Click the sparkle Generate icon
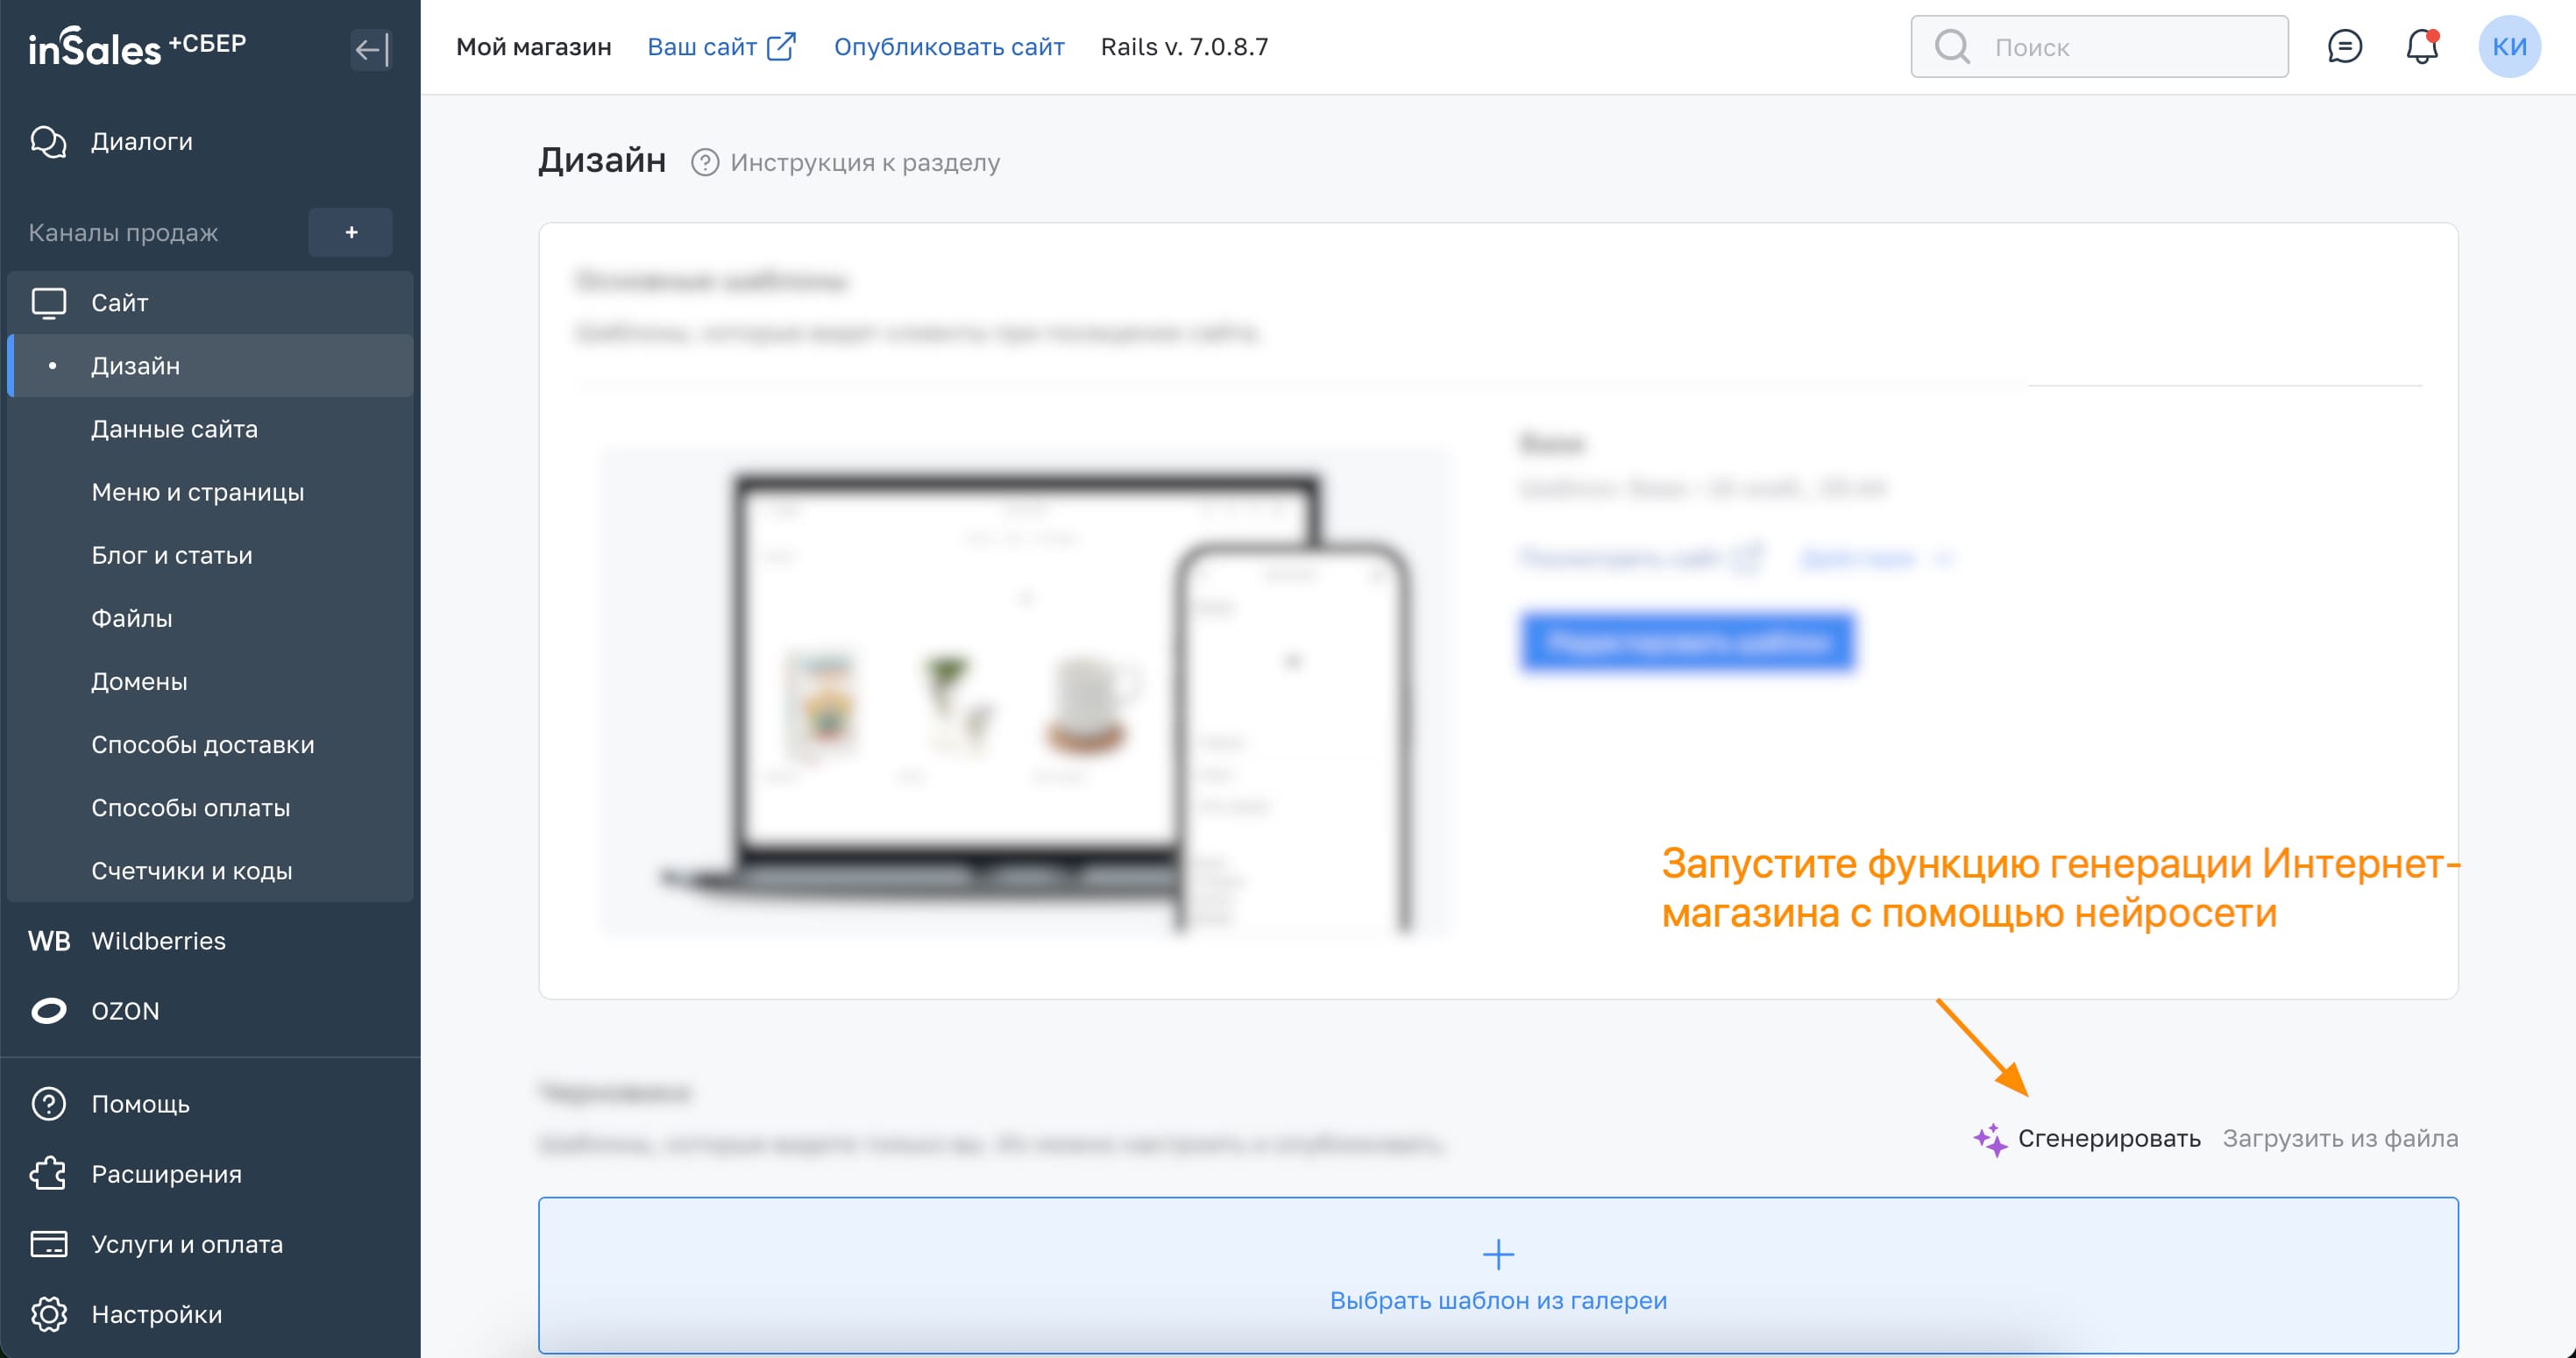Screen dimensions: 2576x1358 [1990, 1139]
